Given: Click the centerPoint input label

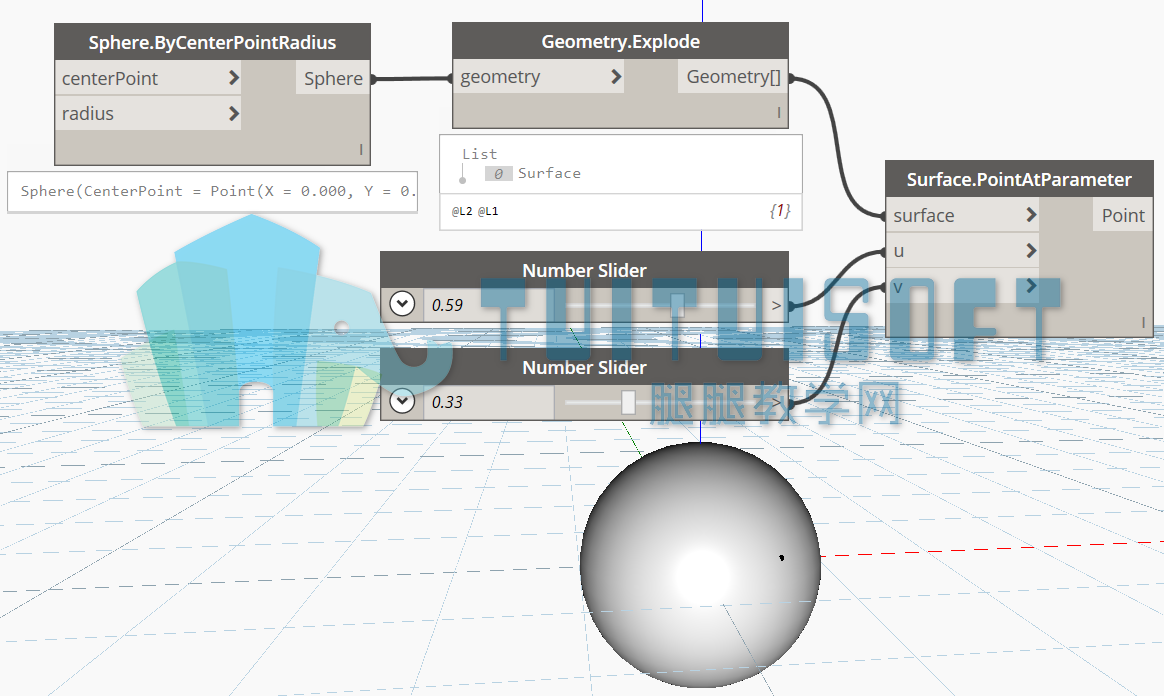Looking at the screenshot, I should (x=110, y=78).
